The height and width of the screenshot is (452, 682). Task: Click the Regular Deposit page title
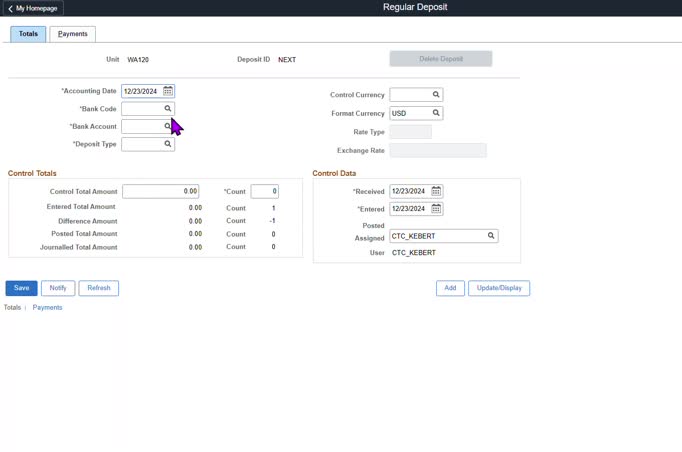point(415,7)
